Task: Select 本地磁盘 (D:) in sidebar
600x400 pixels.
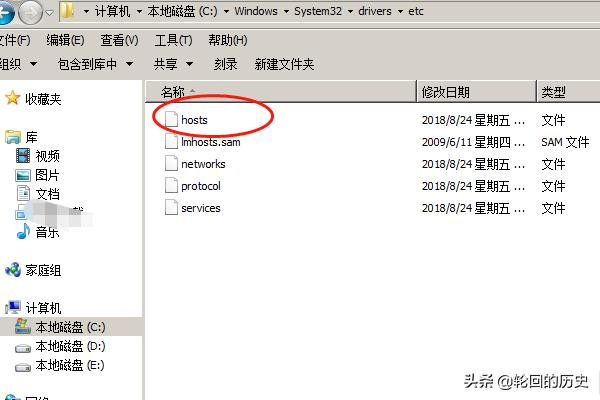Action: pyautogui.click(x=70, y=346)
